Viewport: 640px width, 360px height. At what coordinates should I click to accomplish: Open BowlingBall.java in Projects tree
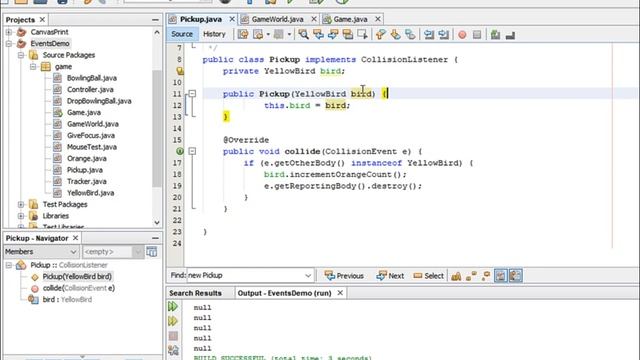point(92,78)
